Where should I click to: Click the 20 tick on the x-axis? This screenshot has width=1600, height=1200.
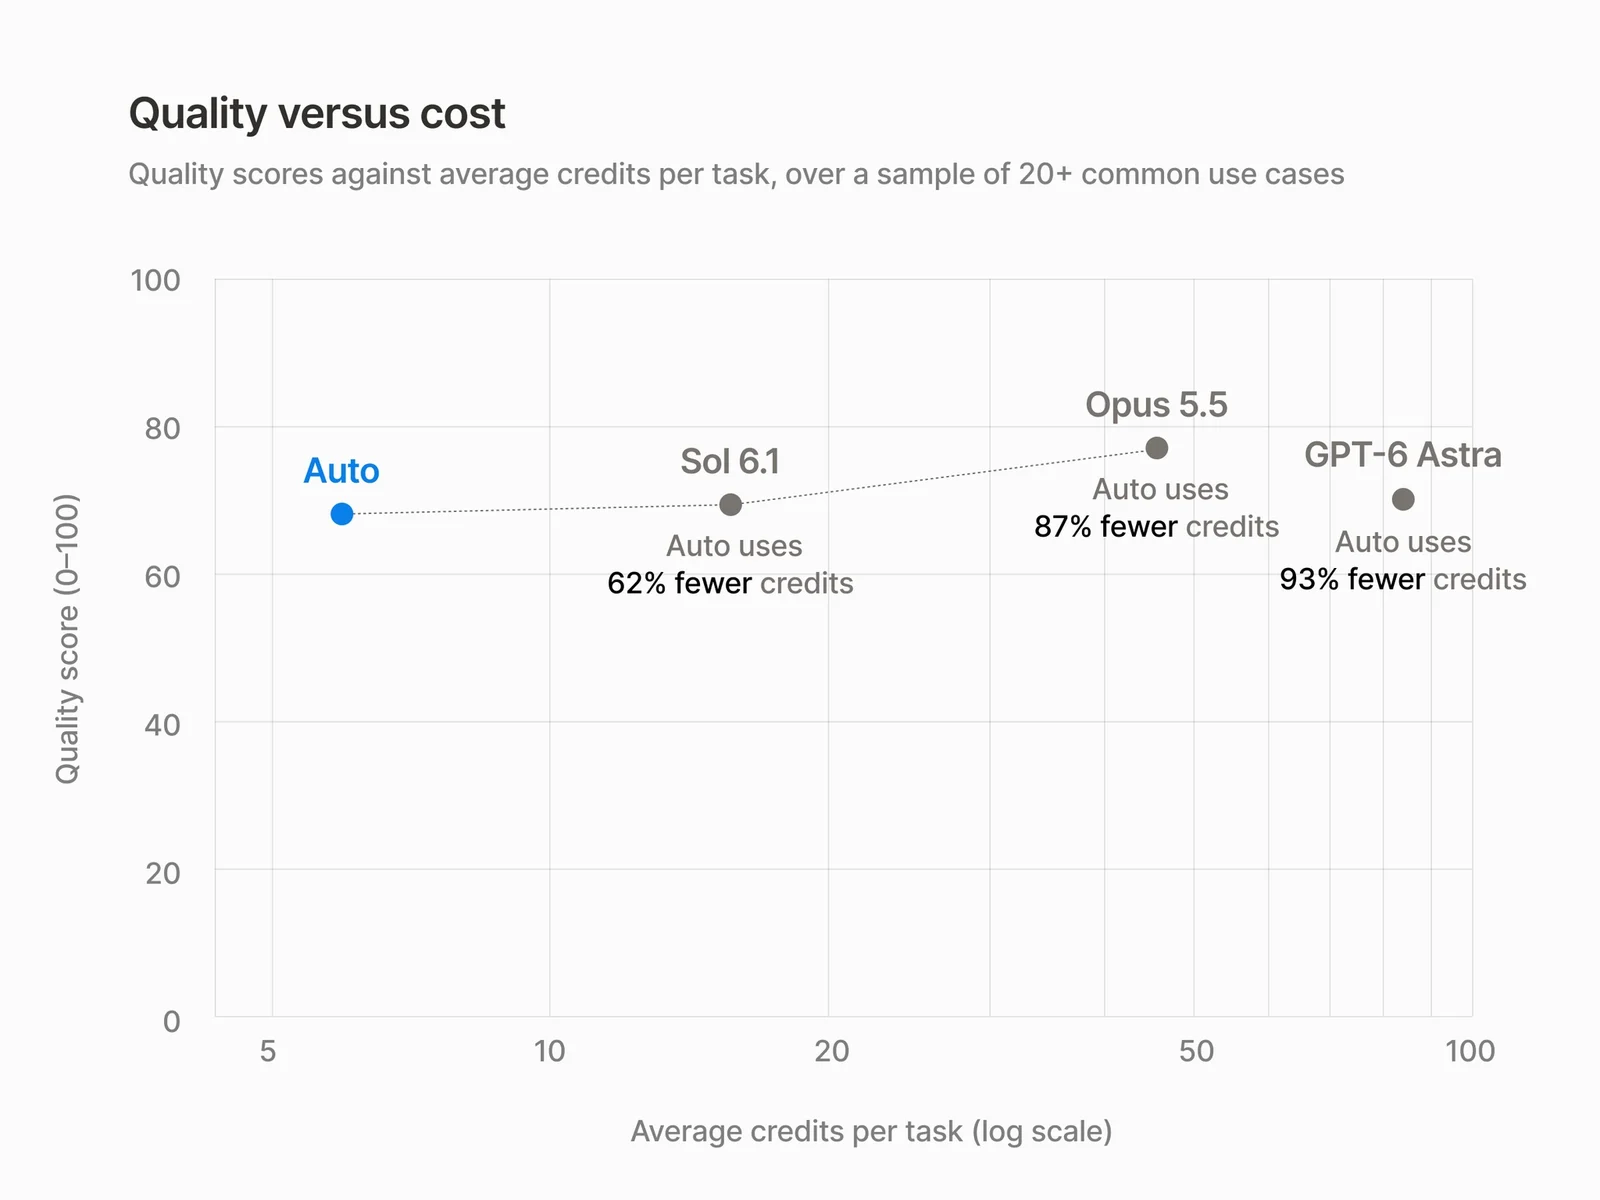pos(831,1051)
